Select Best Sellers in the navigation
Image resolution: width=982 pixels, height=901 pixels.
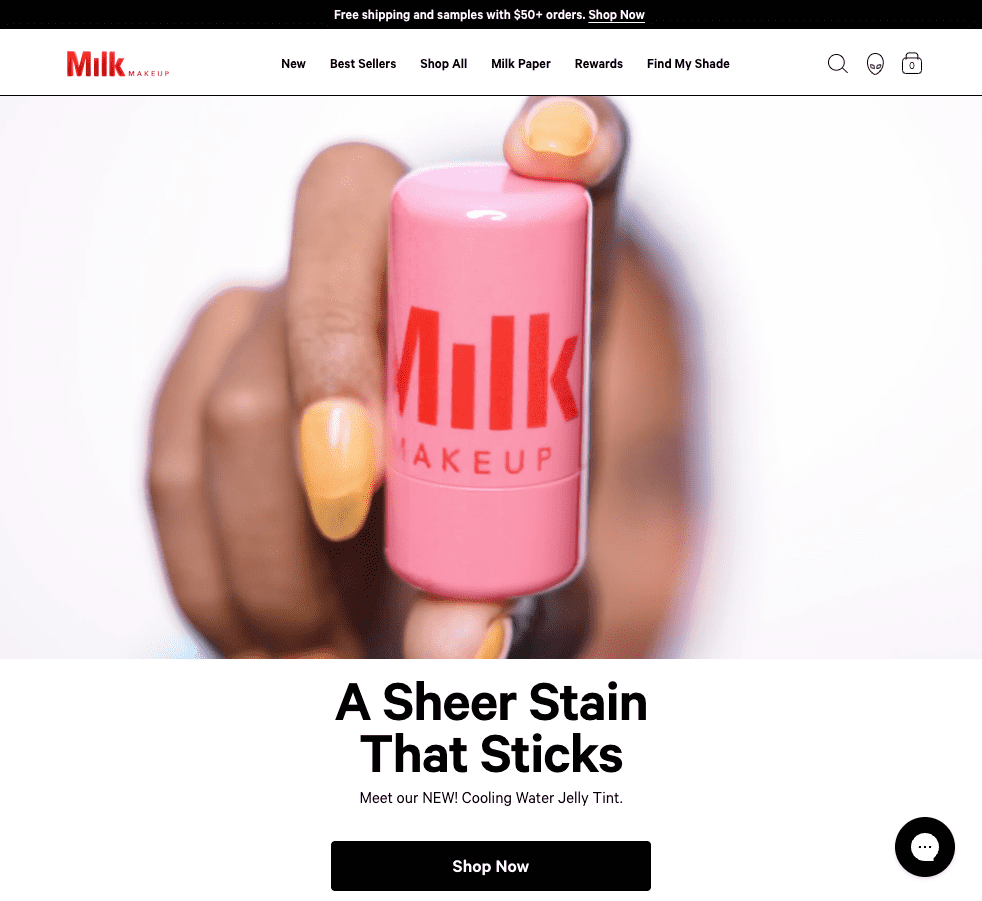(x=363, y=64)
